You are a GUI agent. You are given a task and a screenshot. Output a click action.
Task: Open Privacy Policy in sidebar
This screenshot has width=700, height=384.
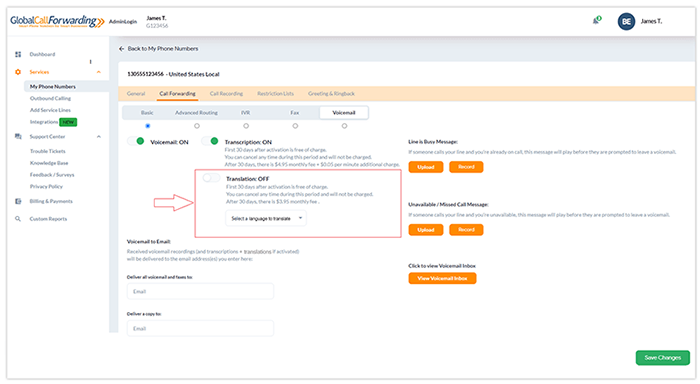click(x=46, y=187)
